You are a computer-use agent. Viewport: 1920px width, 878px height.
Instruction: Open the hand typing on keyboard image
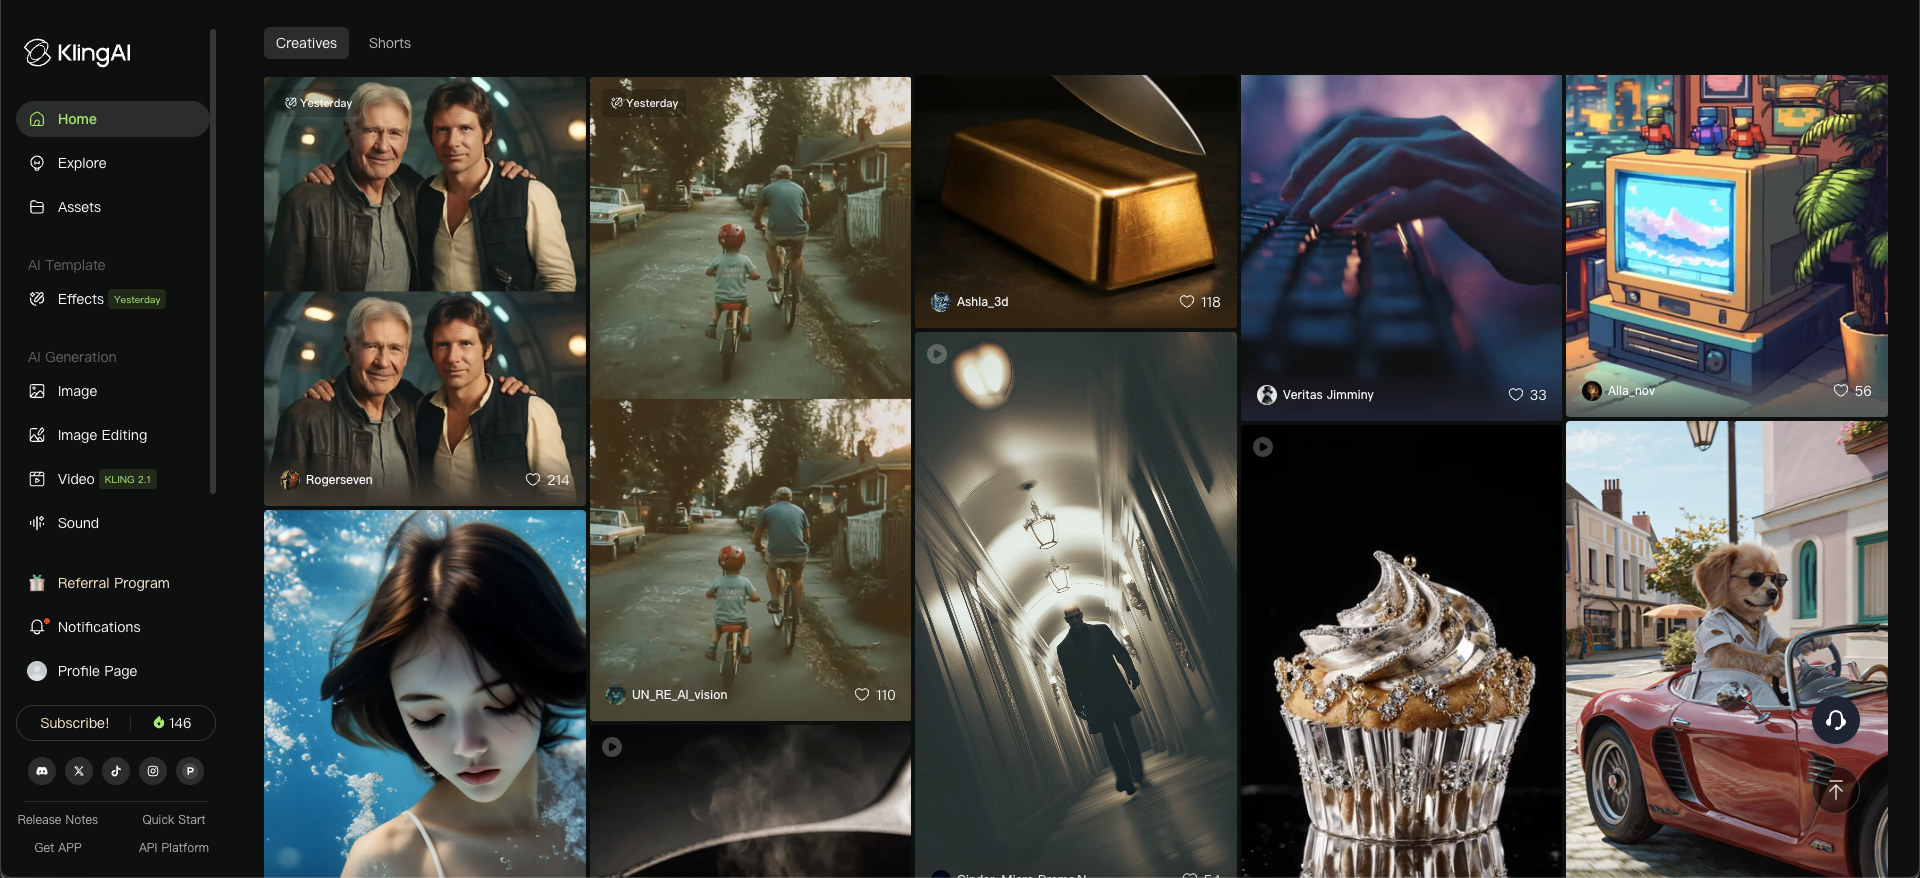tap(1401, 248)
